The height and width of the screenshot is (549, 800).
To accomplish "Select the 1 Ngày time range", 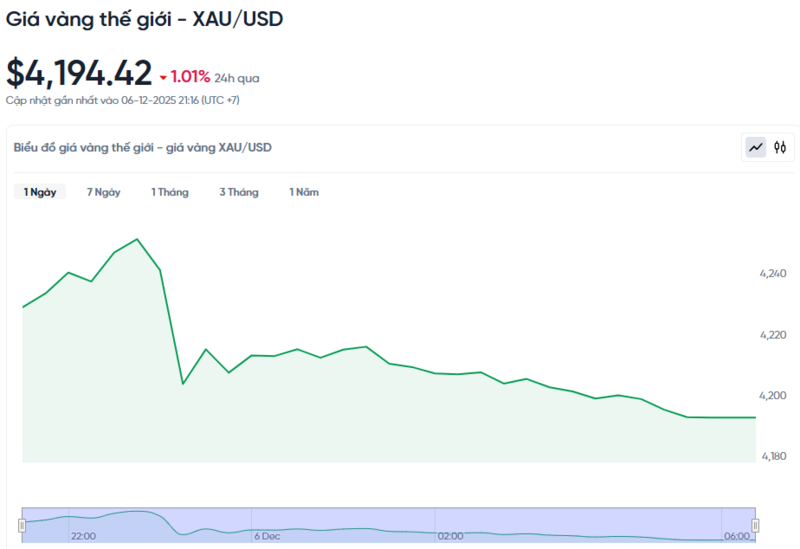I will (40, 192).
